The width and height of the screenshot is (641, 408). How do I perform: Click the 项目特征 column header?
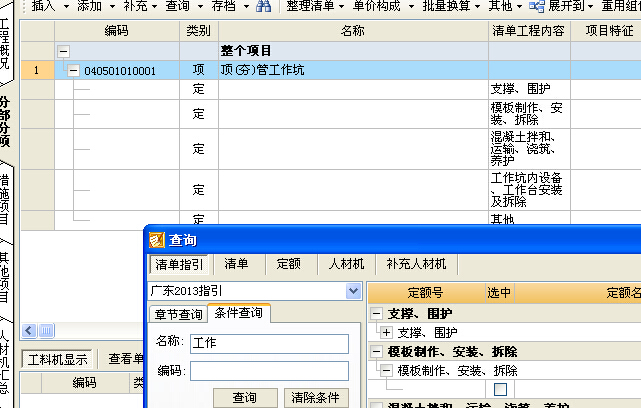point(607,31)
